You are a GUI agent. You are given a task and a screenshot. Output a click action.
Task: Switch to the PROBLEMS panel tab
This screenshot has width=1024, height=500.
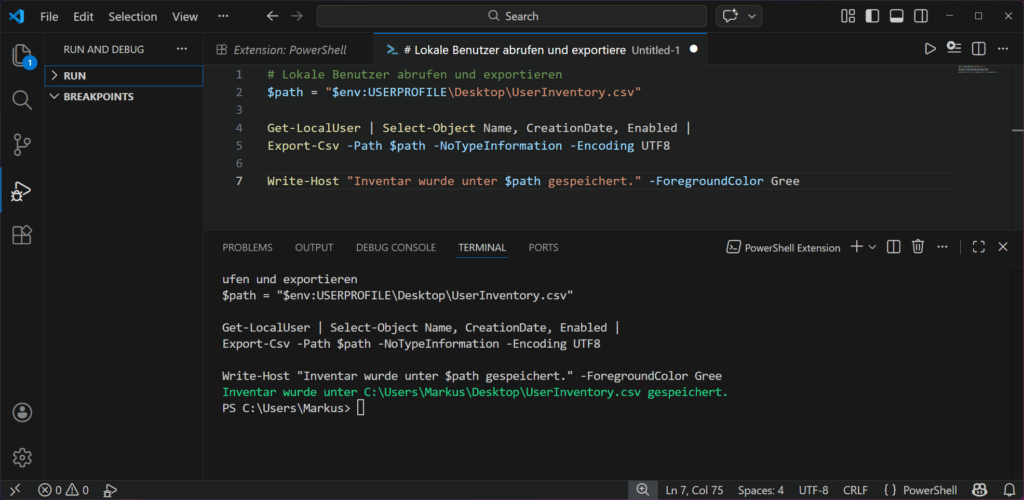pyautogui.click(x=248, y=247)
